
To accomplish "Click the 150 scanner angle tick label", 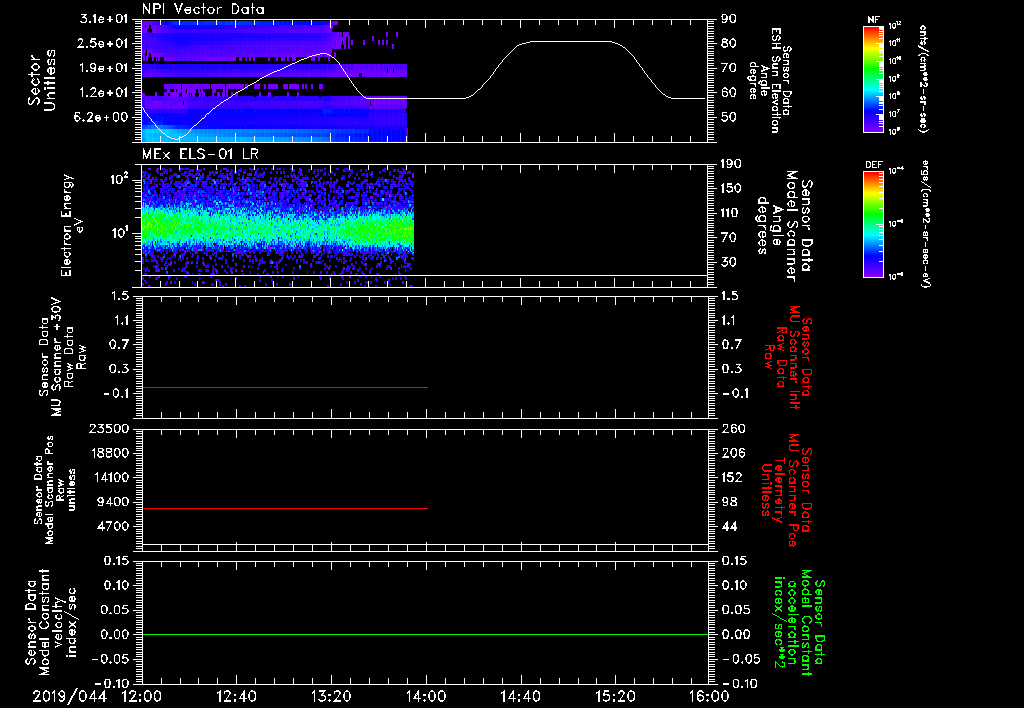I will click(731, 188).
